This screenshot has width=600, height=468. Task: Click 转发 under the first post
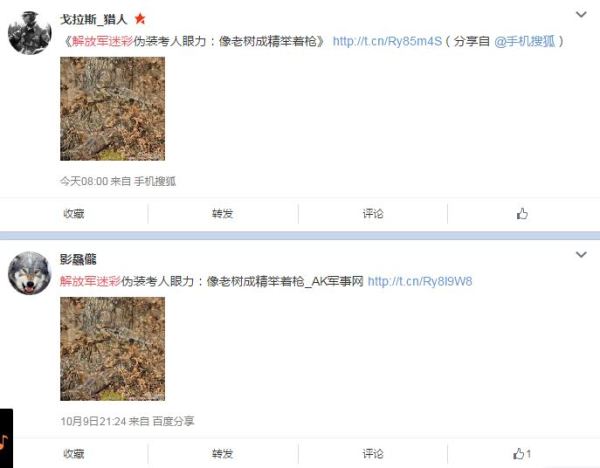(x=223, y=214)
